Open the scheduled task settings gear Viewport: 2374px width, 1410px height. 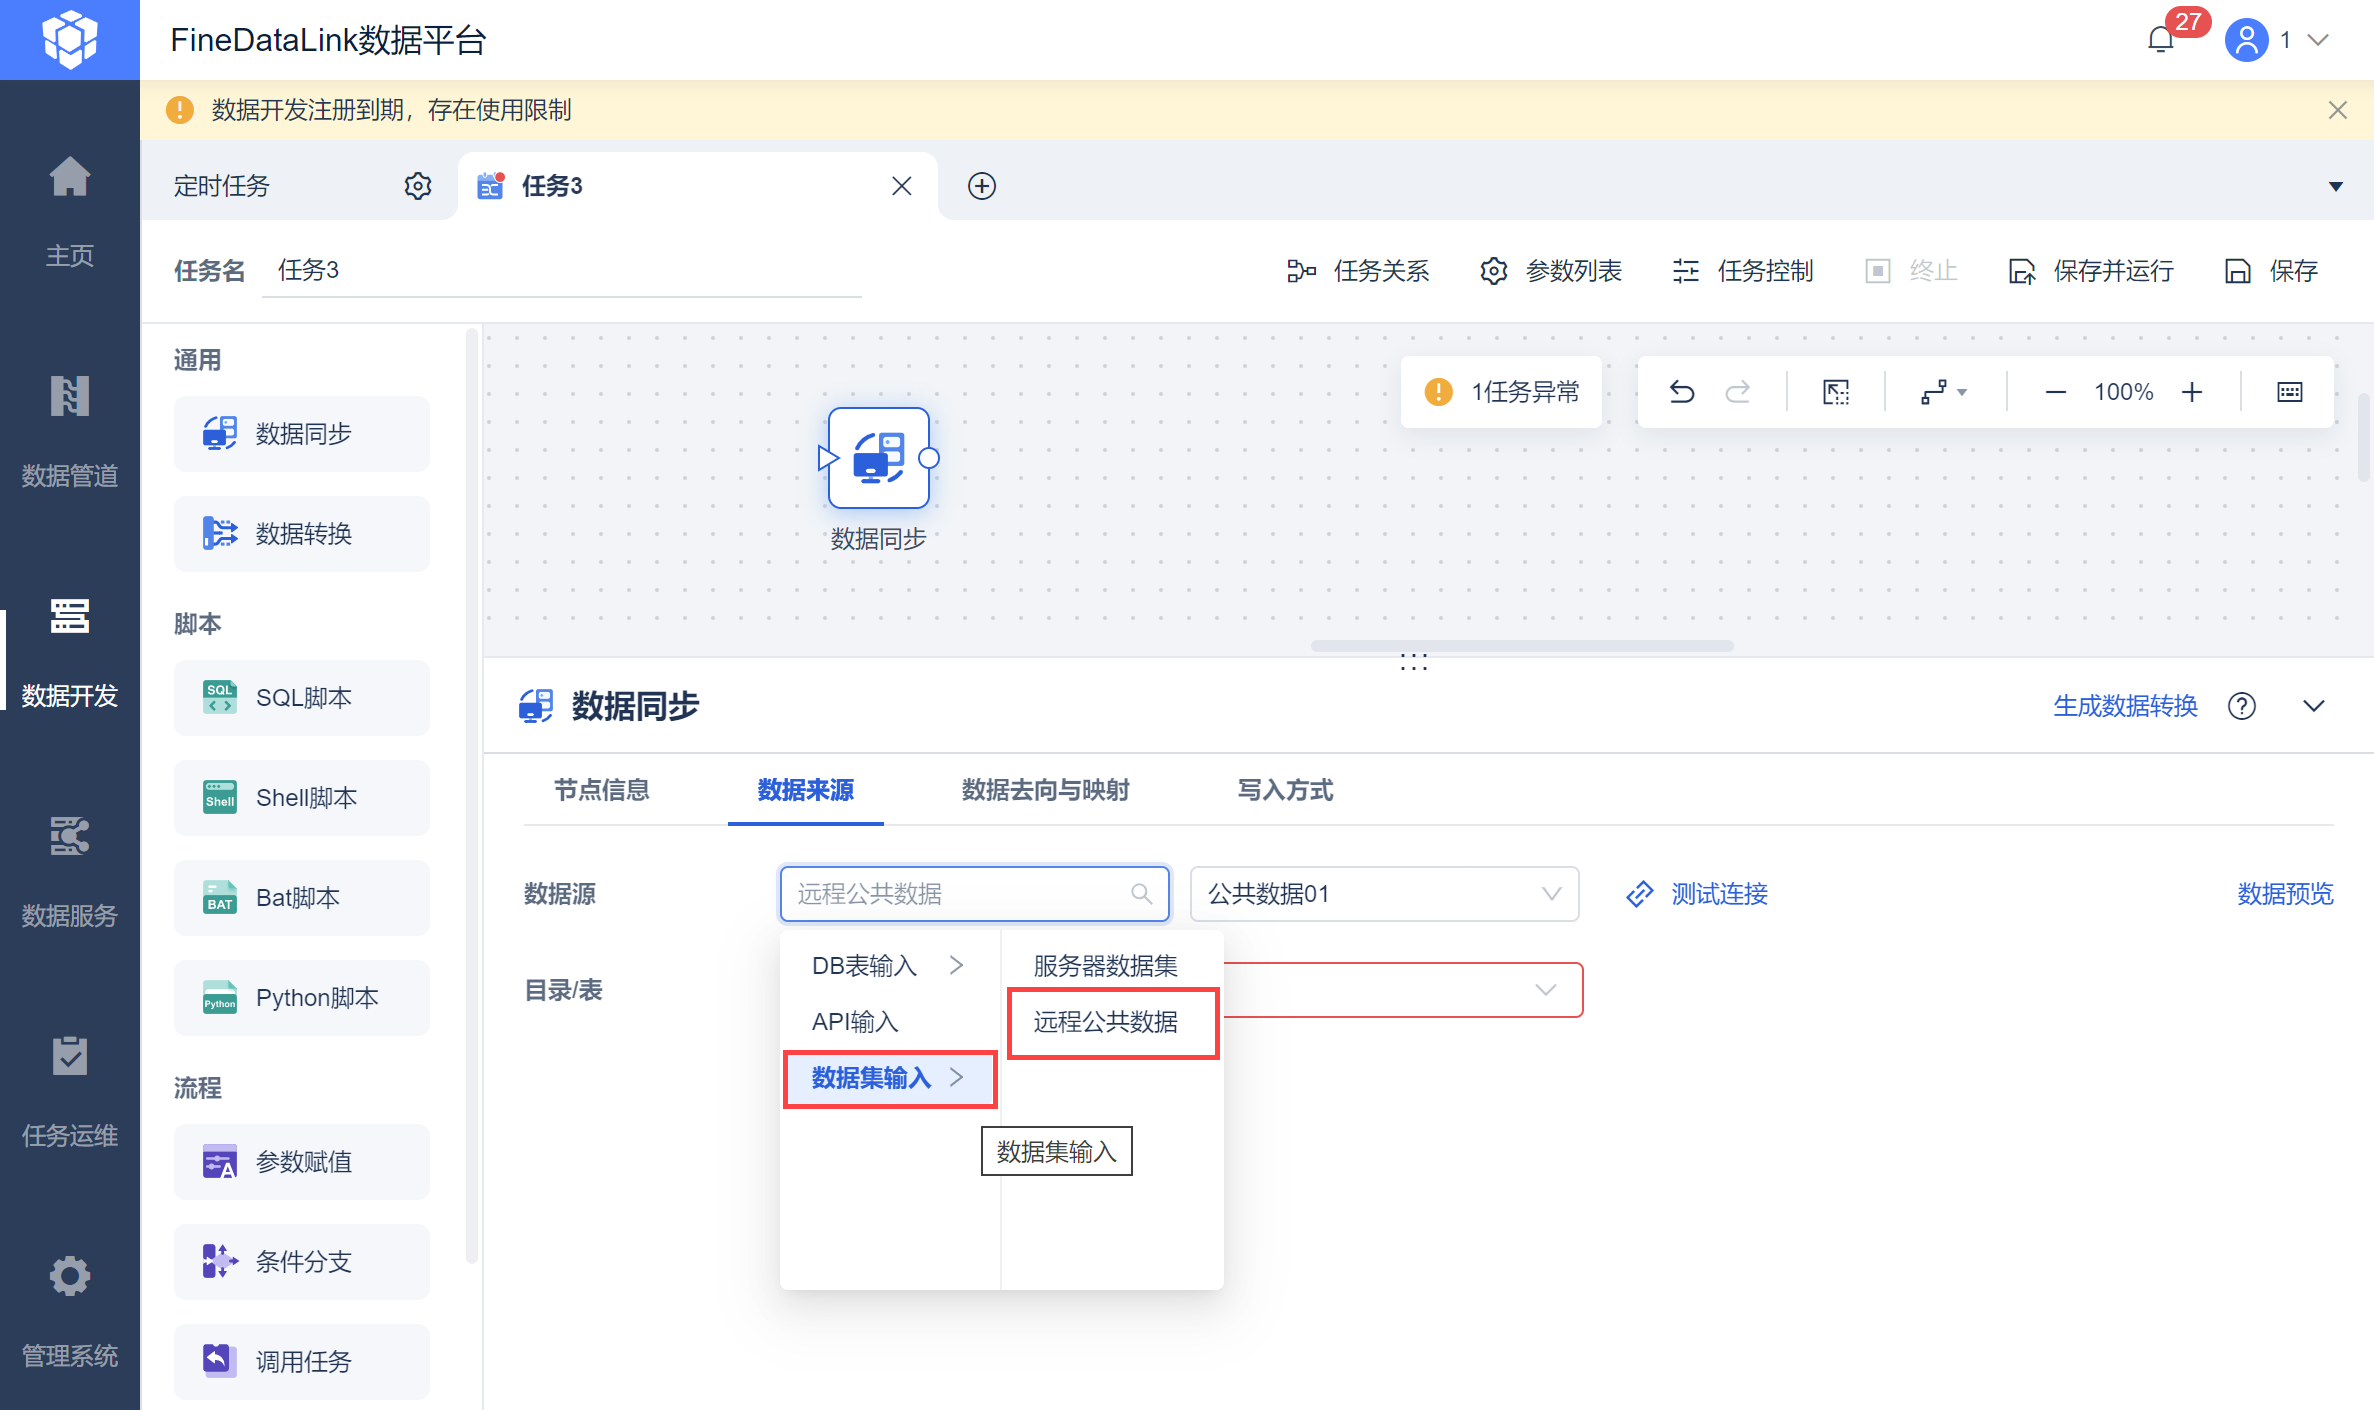[x=417, y=186]
